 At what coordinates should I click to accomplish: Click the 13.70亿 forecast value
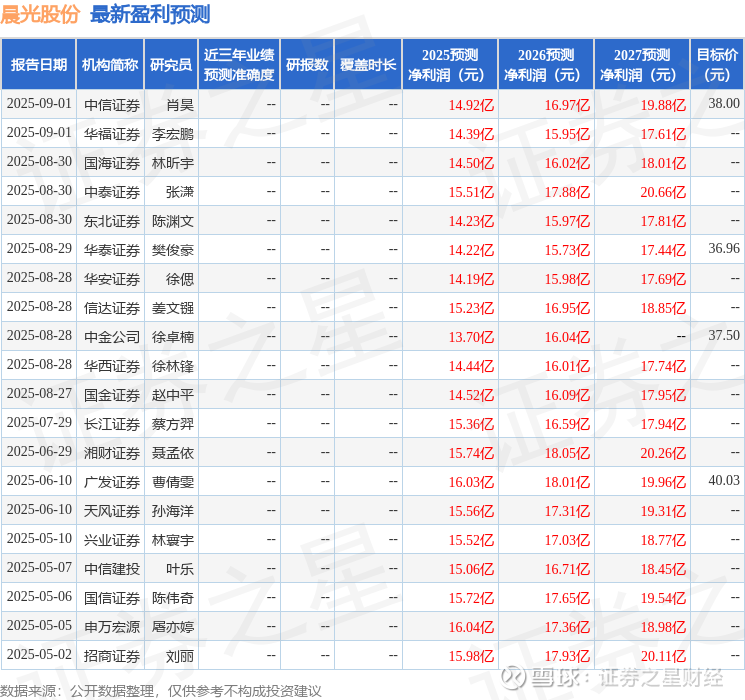471,337
